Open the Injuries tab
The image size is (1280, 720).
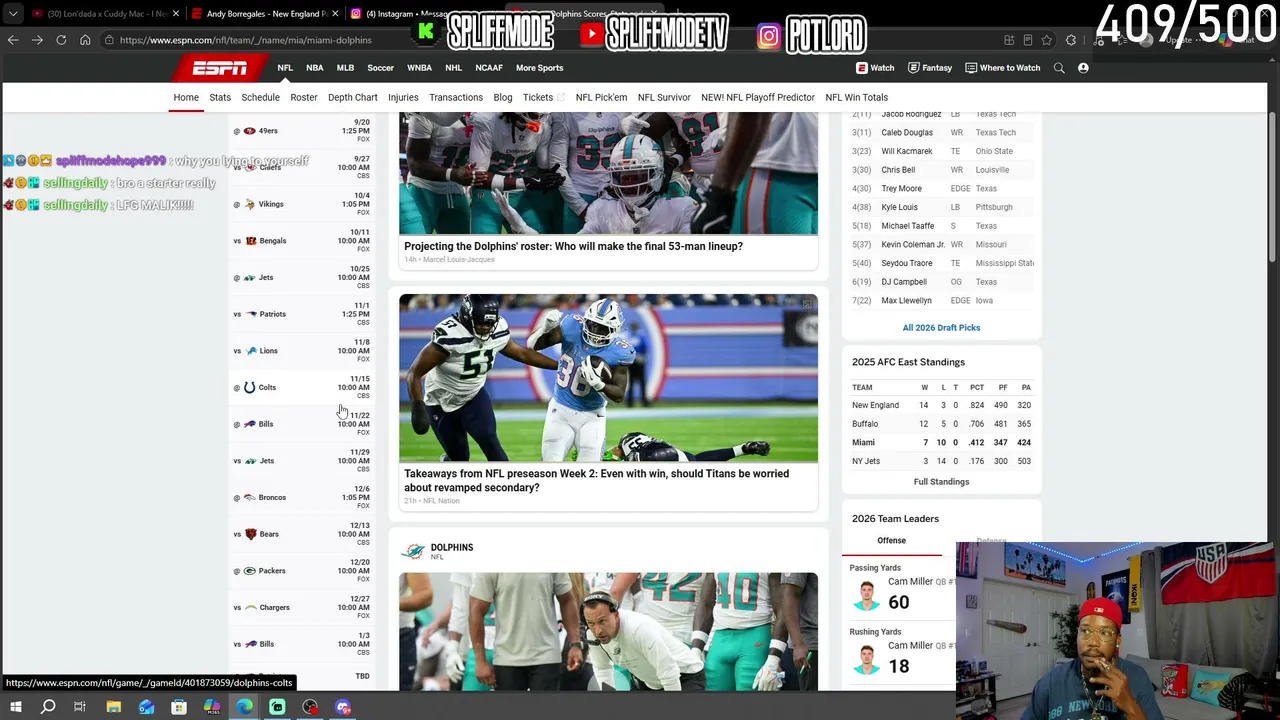[403, 97]
